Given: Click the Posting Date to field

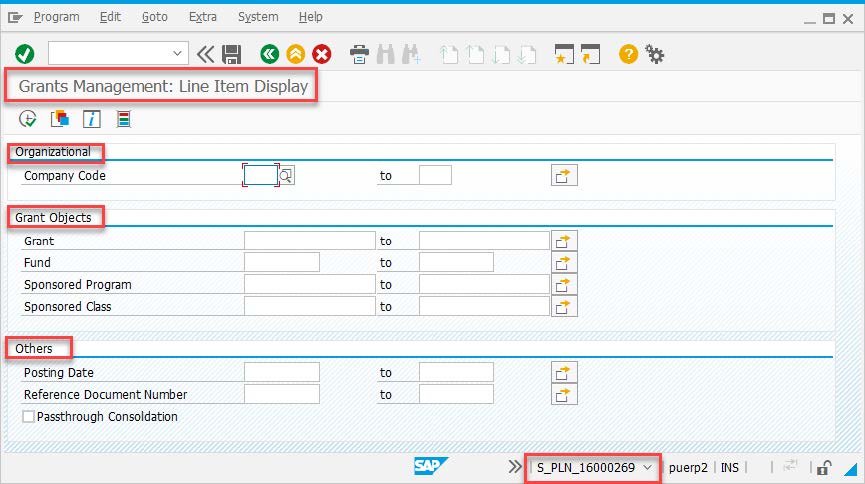Looking at the screenshot, I should [x=456, y=372].
